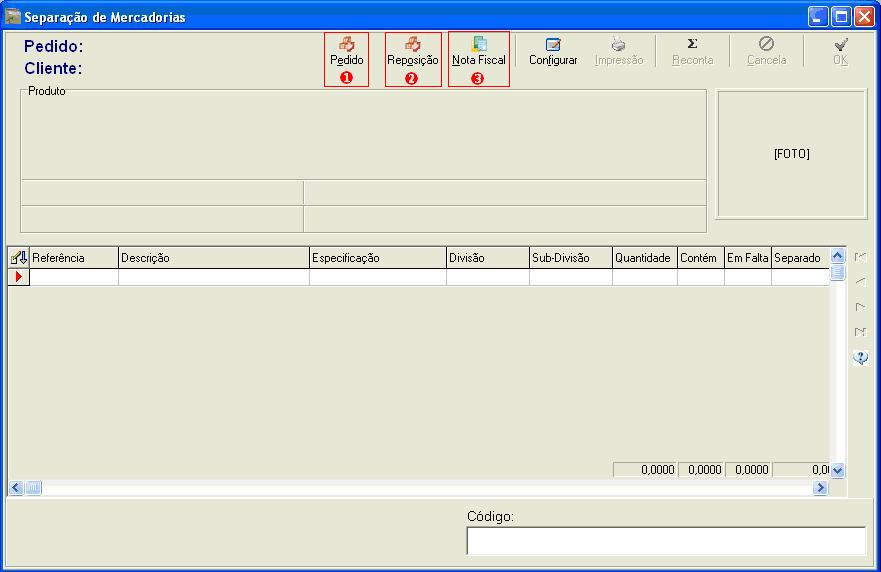881x572 pixels.
Task: Click the Reconta sigma button
Action: tap(692, 52)
